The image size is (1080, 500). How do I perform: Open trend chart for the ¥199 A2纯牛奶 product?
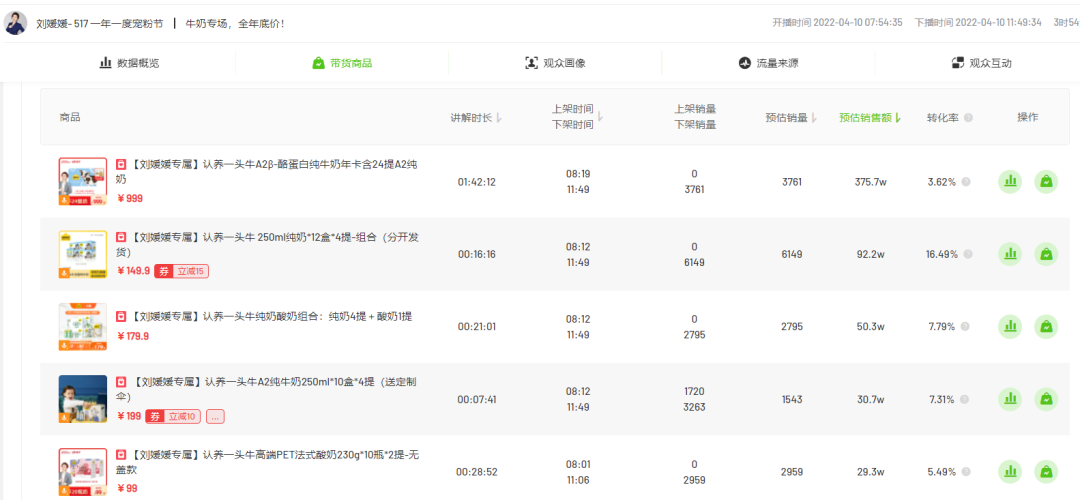click(1010, 399)
